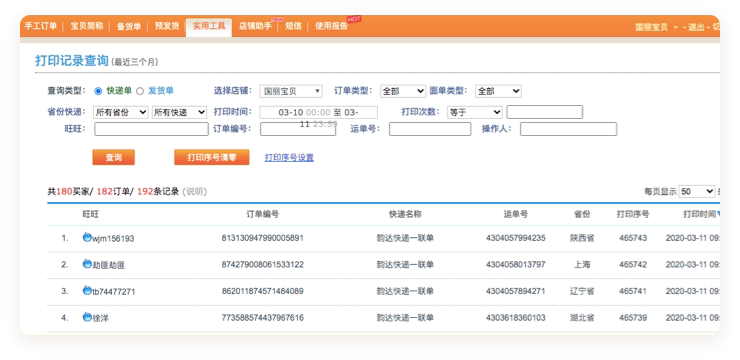Screen dimensions: 740x360
Task: Open the 宝贝简称 tab
Action: pyautogui.click(x=87, y=26)
